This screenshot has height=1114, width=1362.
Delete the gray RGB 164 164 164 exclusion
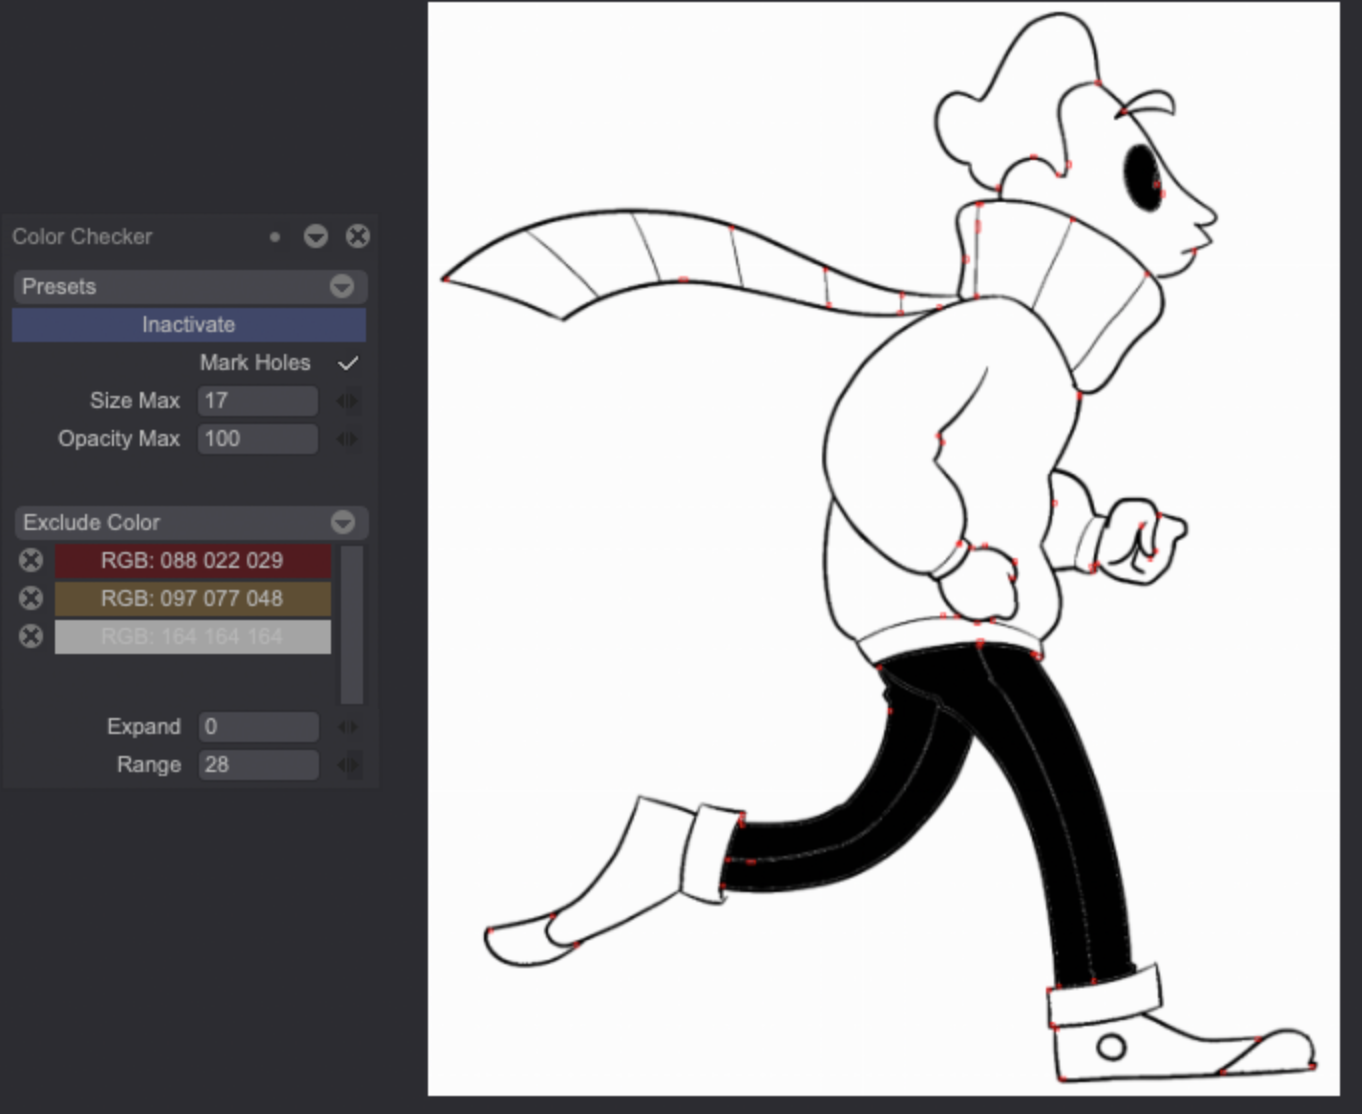tap(31, 636)
